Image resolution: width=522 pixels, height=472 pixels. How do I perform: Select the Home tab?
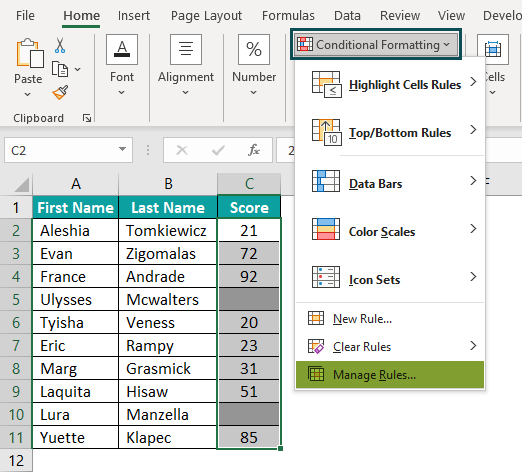[81, 15]
